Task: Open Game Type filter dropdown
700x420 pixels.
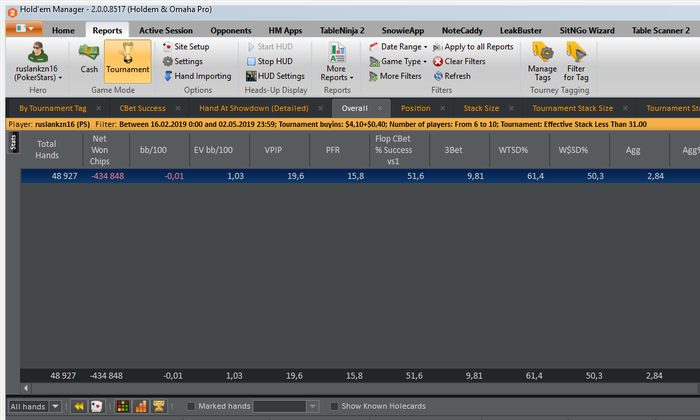Action: click(398, 61)
